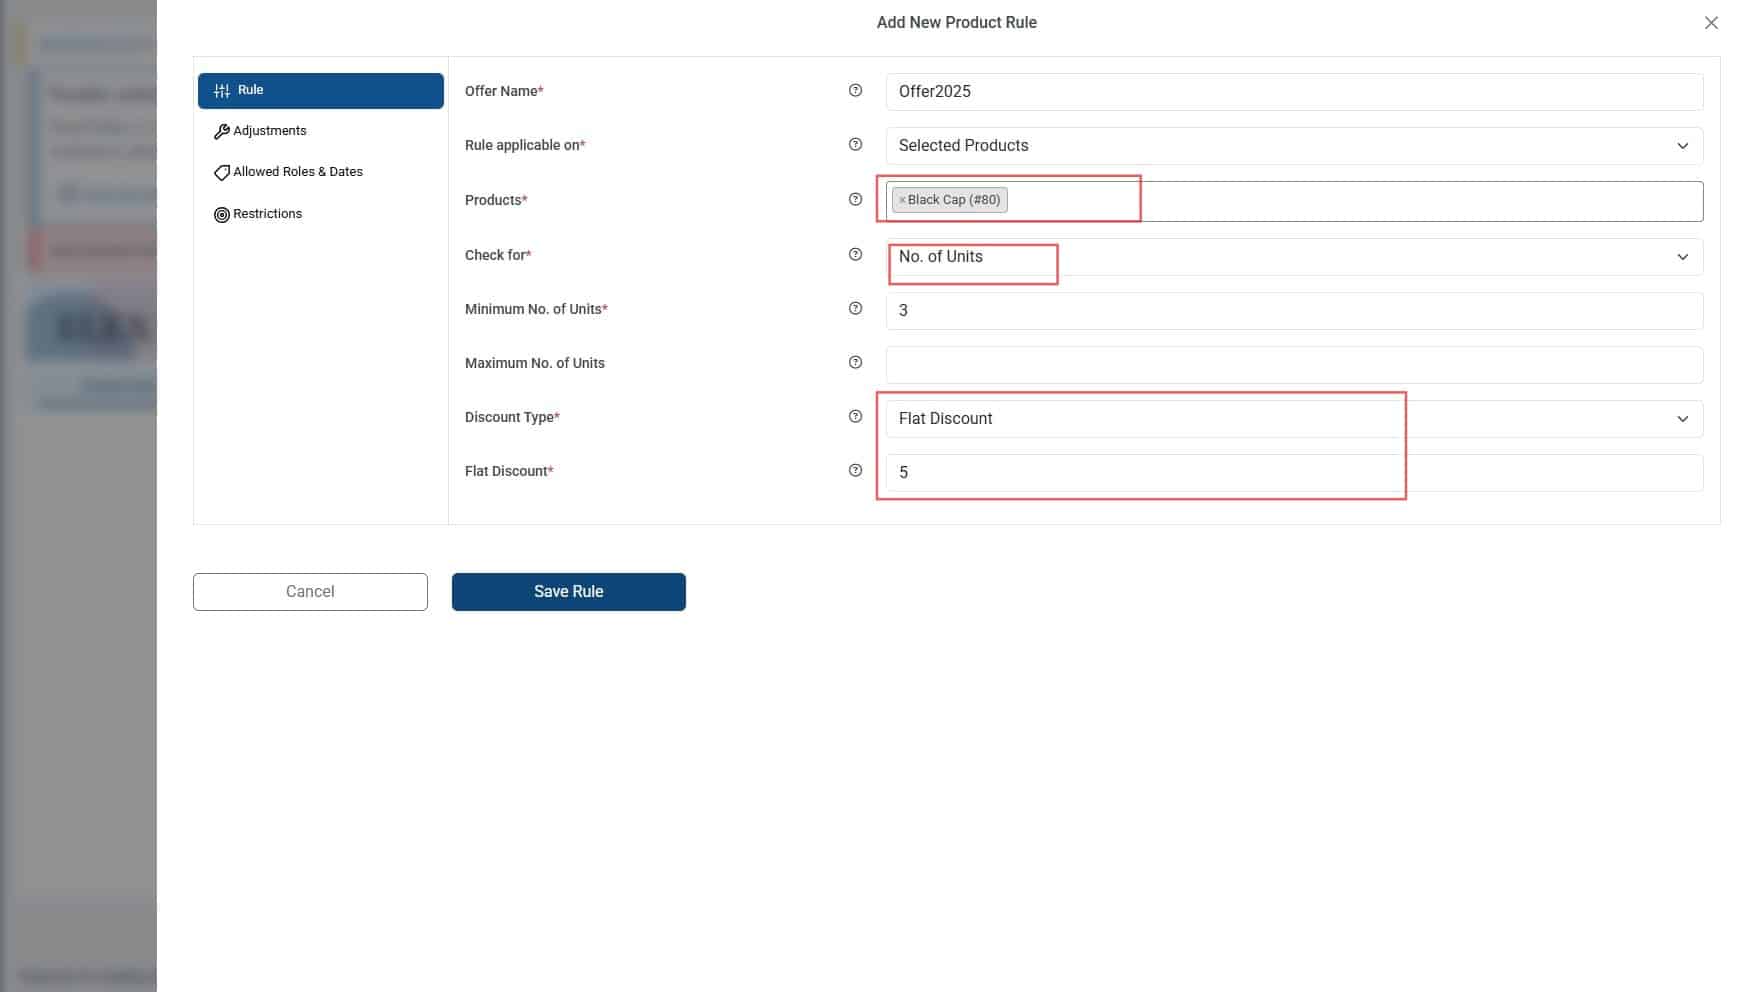Click the Cancel button
The image size is (1753, 992).
310,592
